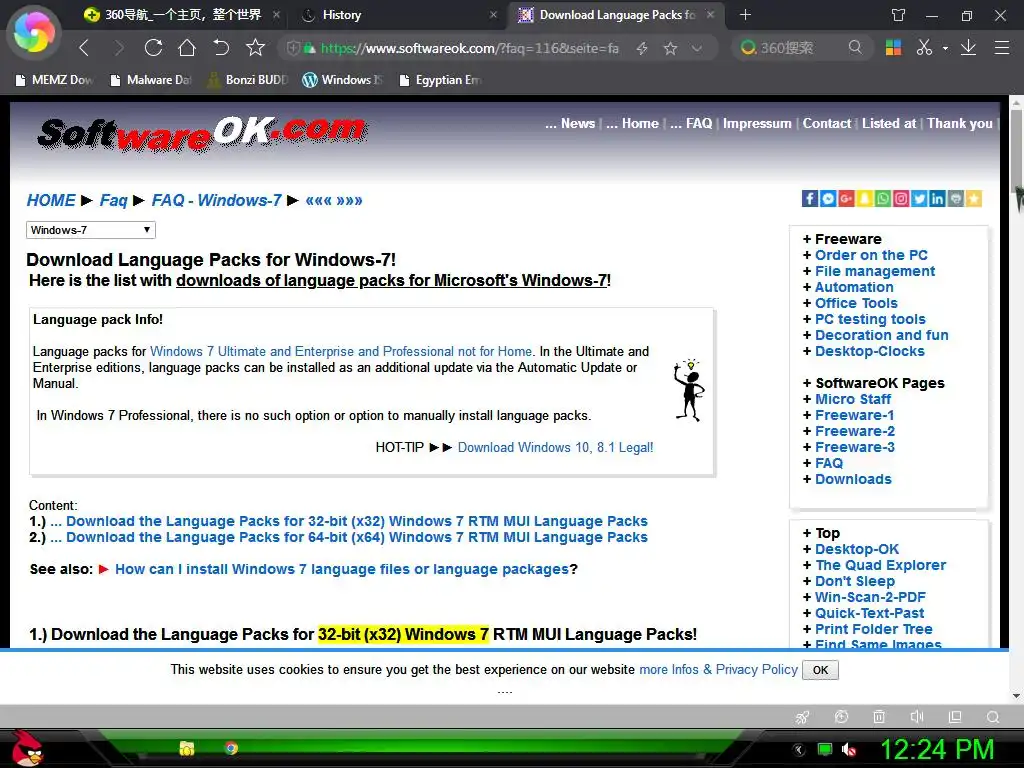Click the rocket accelerator icon in status bar

coord(803,717)
